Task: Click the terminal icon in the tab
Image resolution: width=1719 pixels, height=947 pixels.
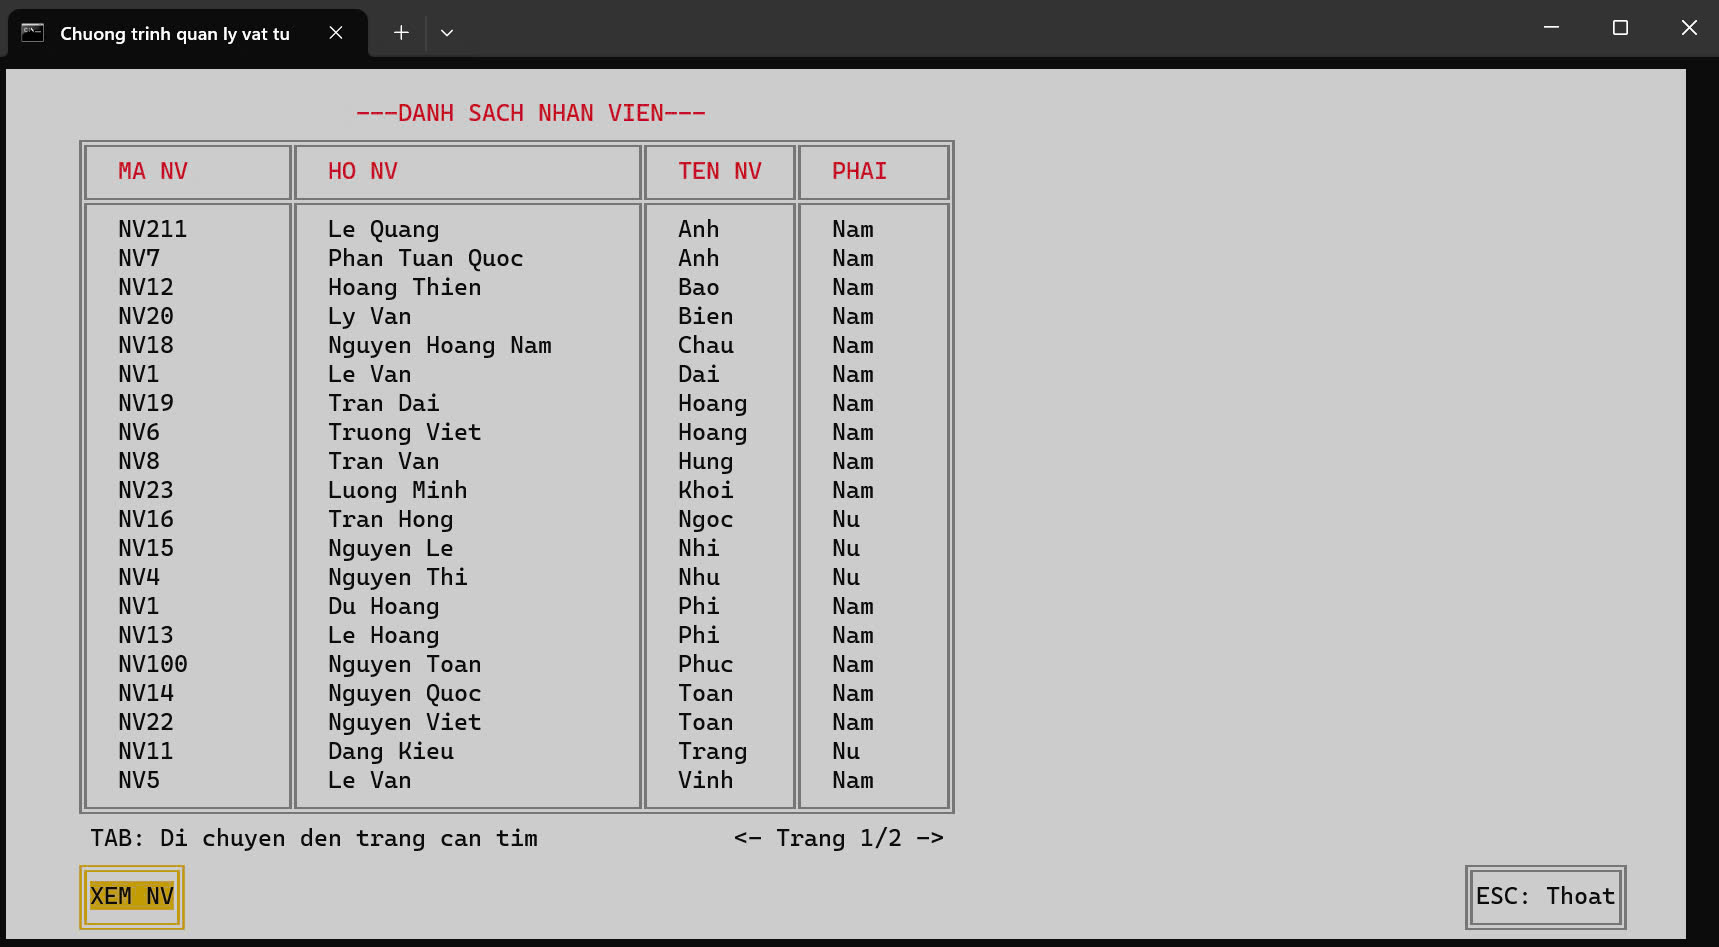Action: coord(33,33)
